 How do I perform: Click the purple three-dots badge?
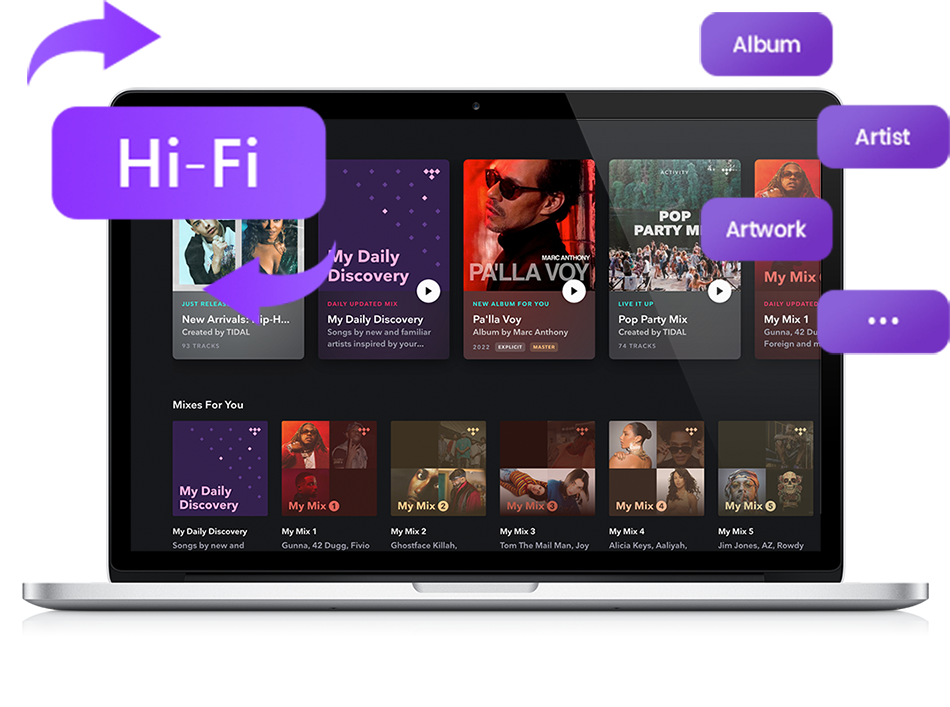pyautogui.click(x=883, y=321)
